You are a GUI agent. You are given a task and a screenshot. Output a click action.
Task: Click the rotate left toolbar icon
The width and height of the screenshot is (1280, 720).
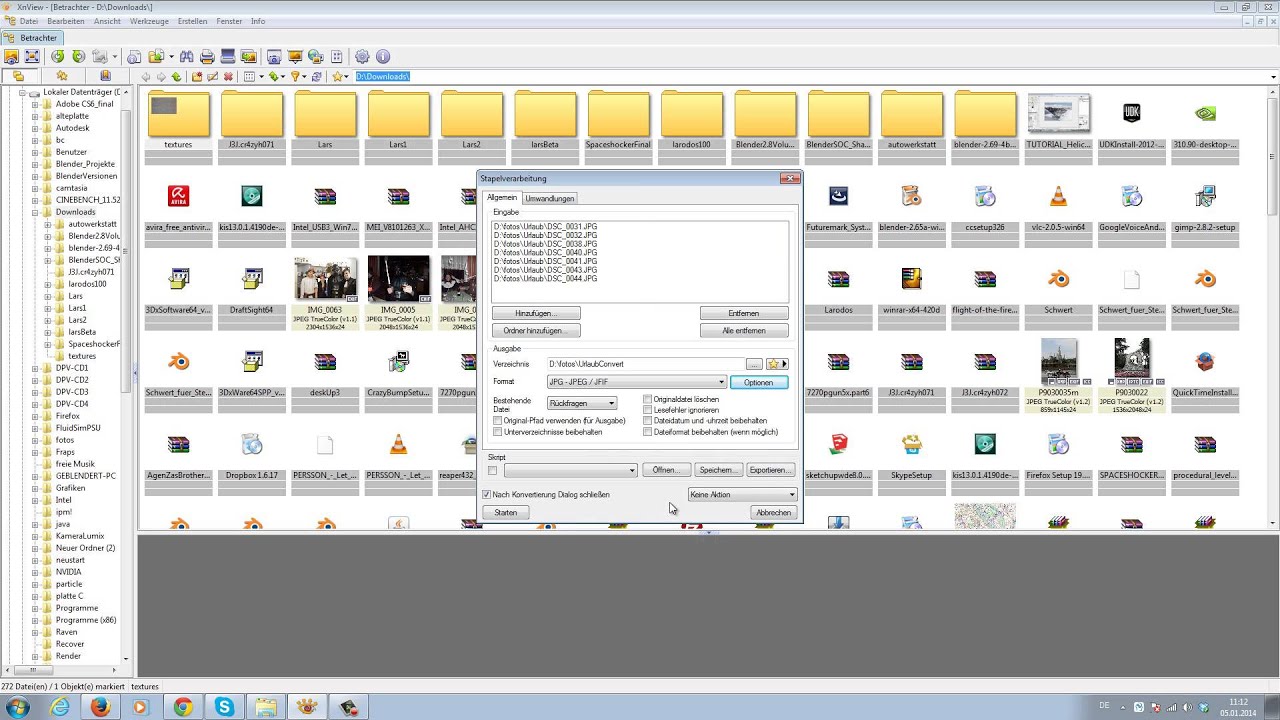click(x=58, y=57)
